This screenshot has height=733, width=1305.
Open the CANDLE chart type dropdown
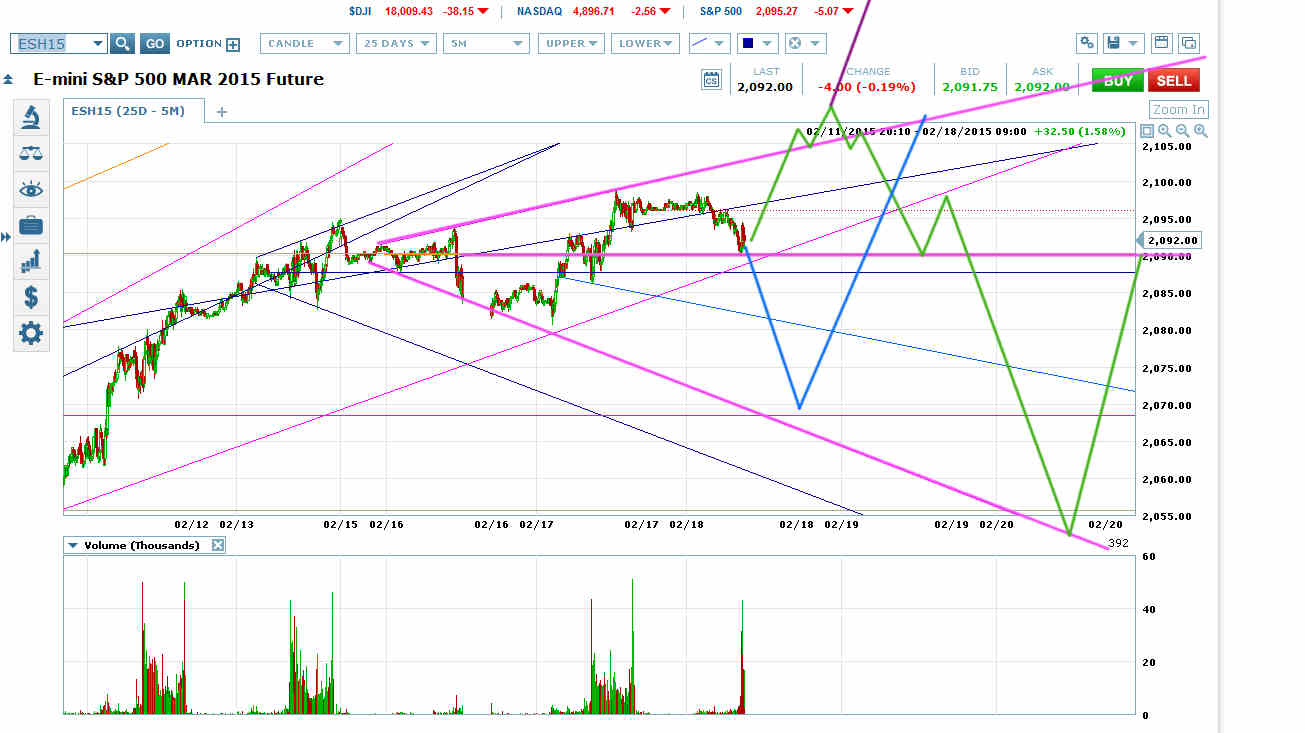[x=304, y=43]
